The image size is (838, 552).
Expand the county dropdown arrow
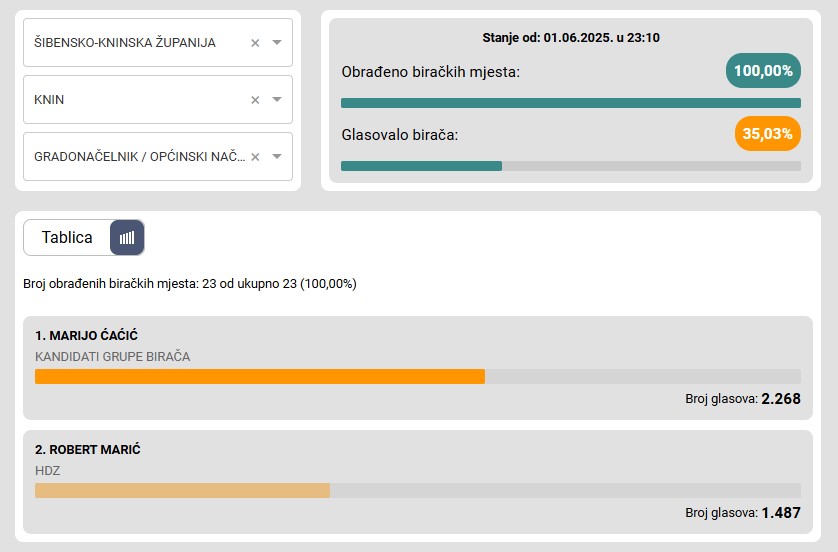277,42
